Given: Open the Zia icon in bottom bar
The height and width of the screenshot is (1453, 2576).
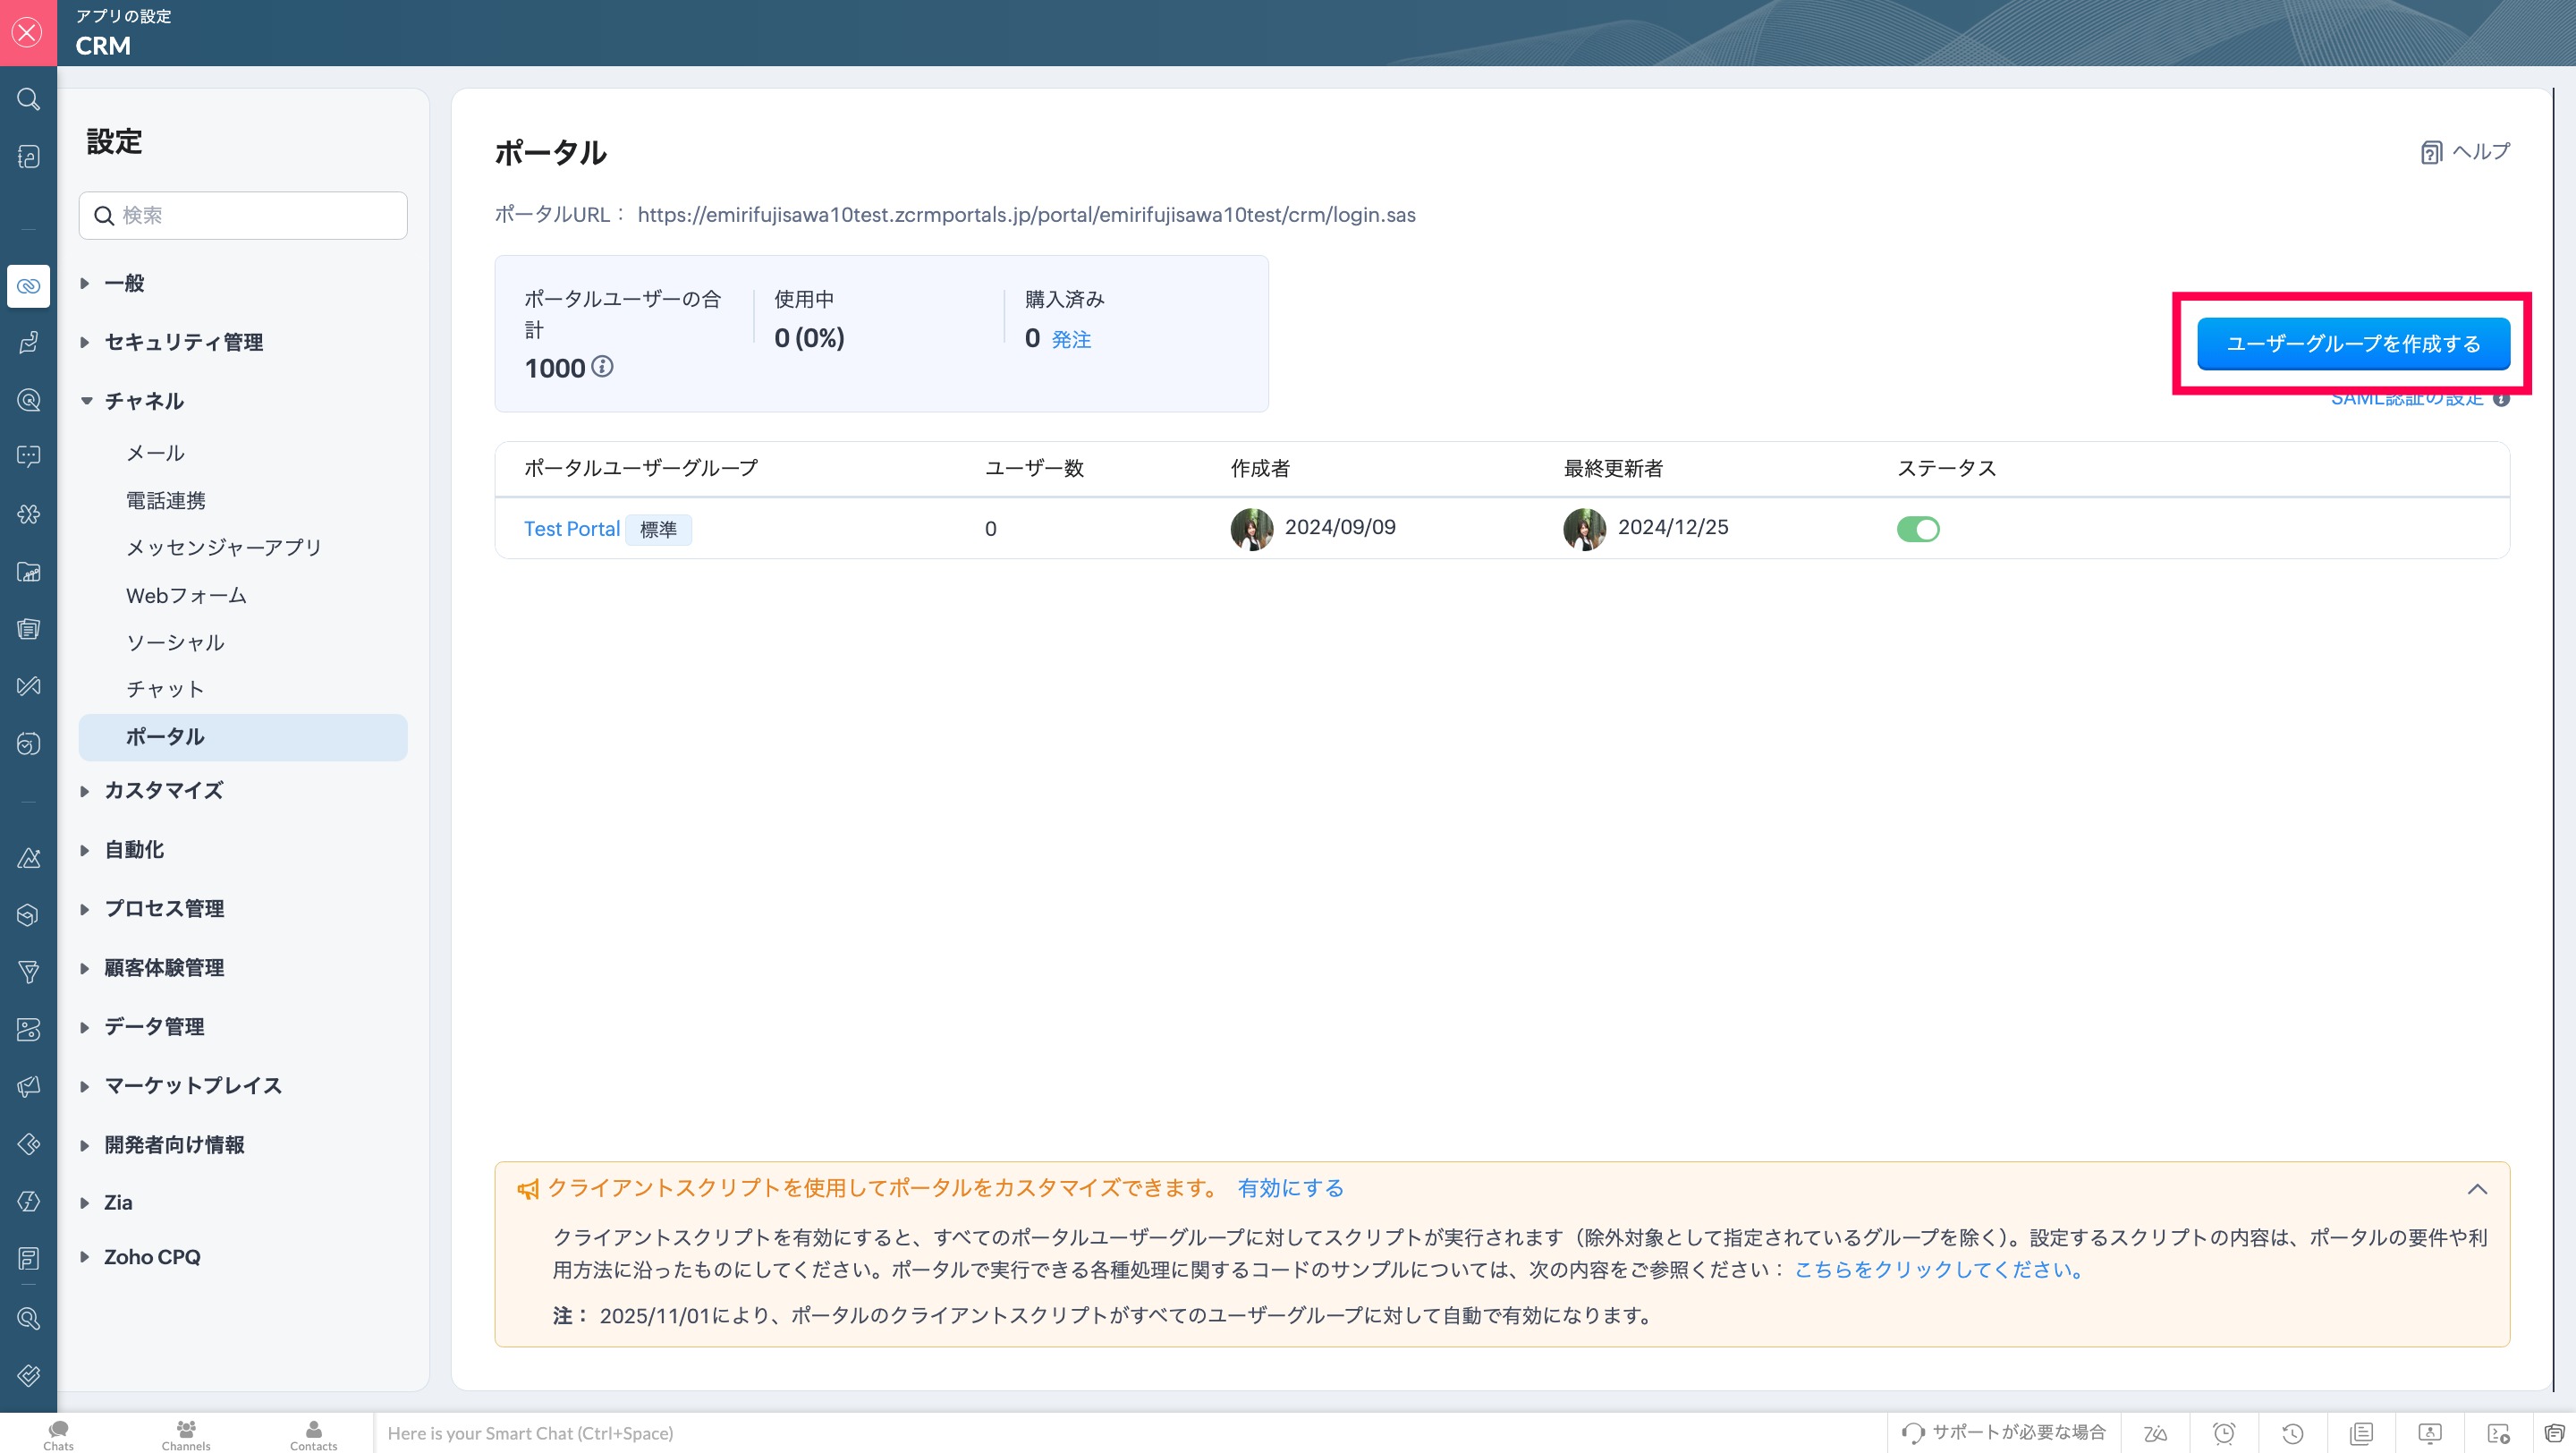Looking at the screenshot, I should [x=2155, y=1433].
